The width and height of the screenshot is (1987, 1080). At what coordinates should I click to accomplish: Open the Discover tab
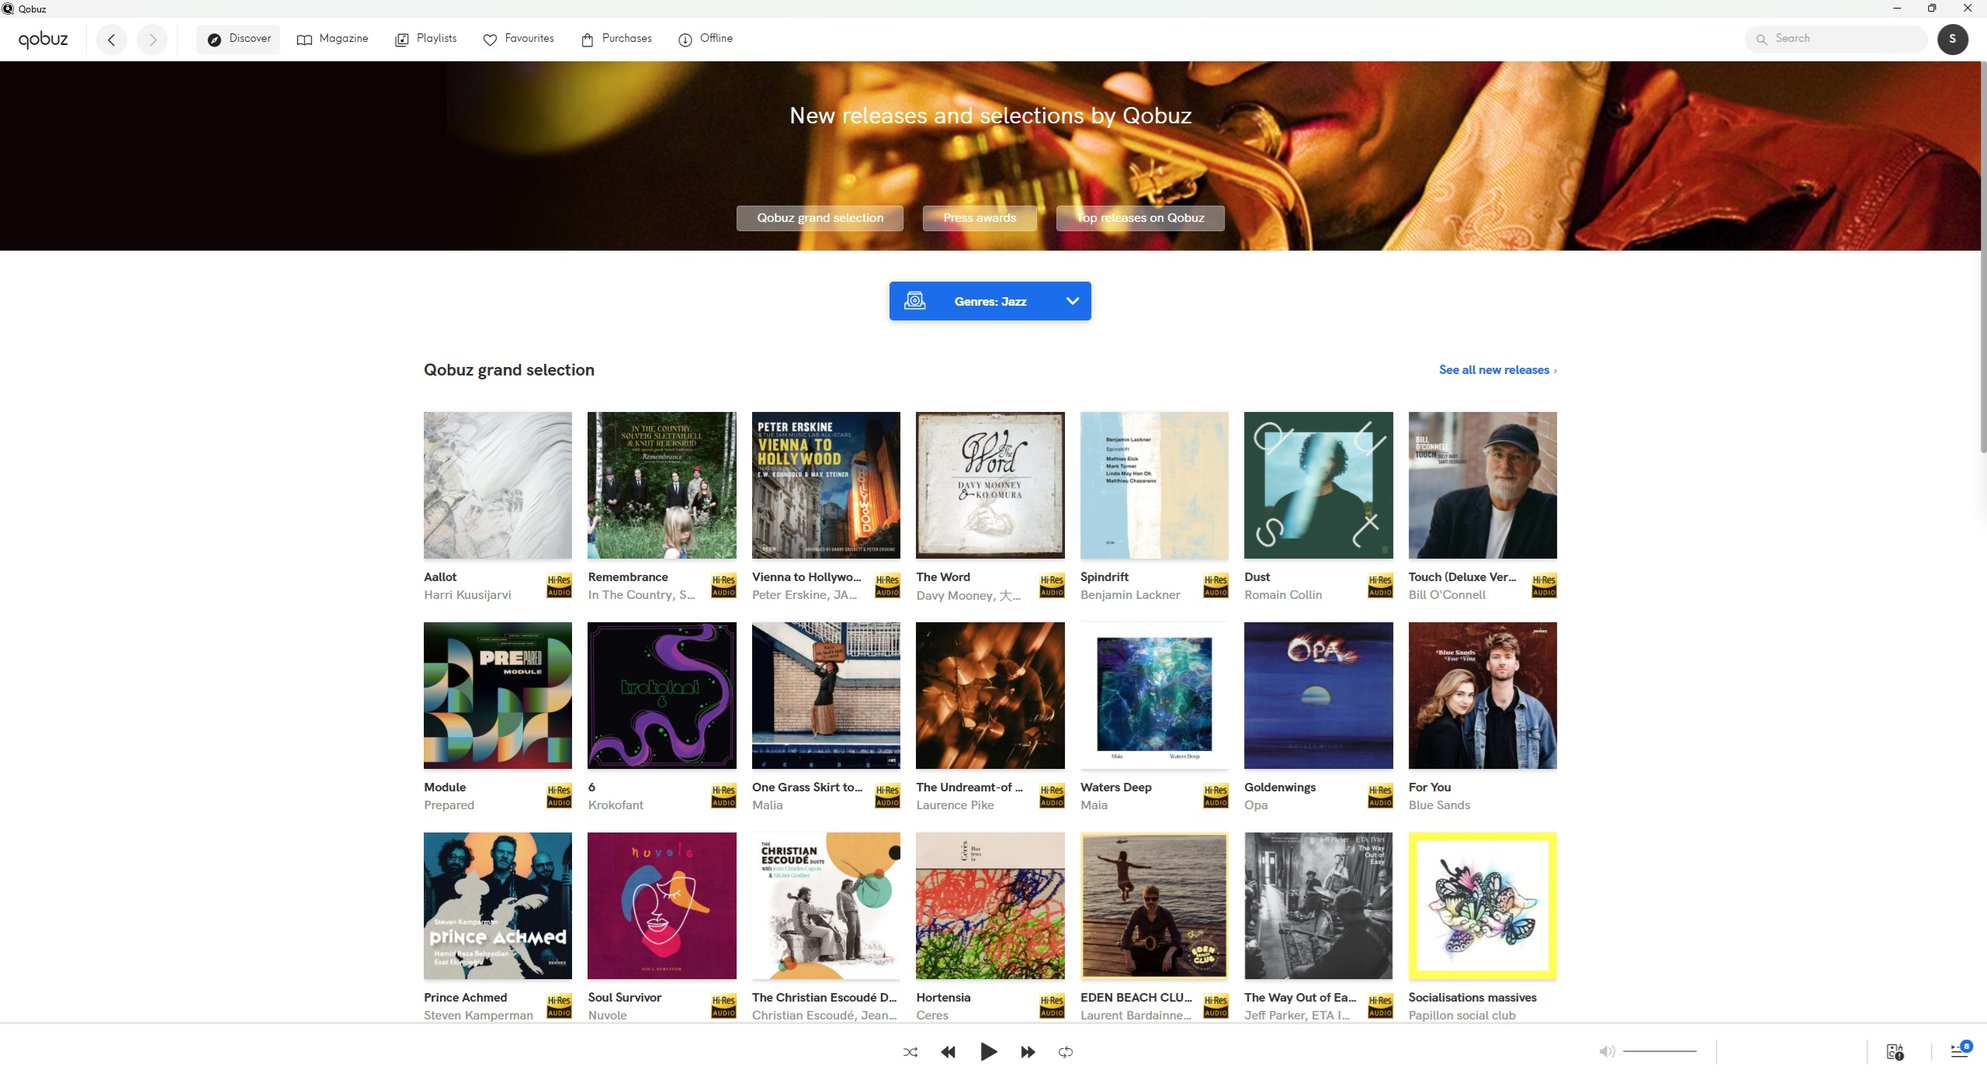[x=239, y=39]
